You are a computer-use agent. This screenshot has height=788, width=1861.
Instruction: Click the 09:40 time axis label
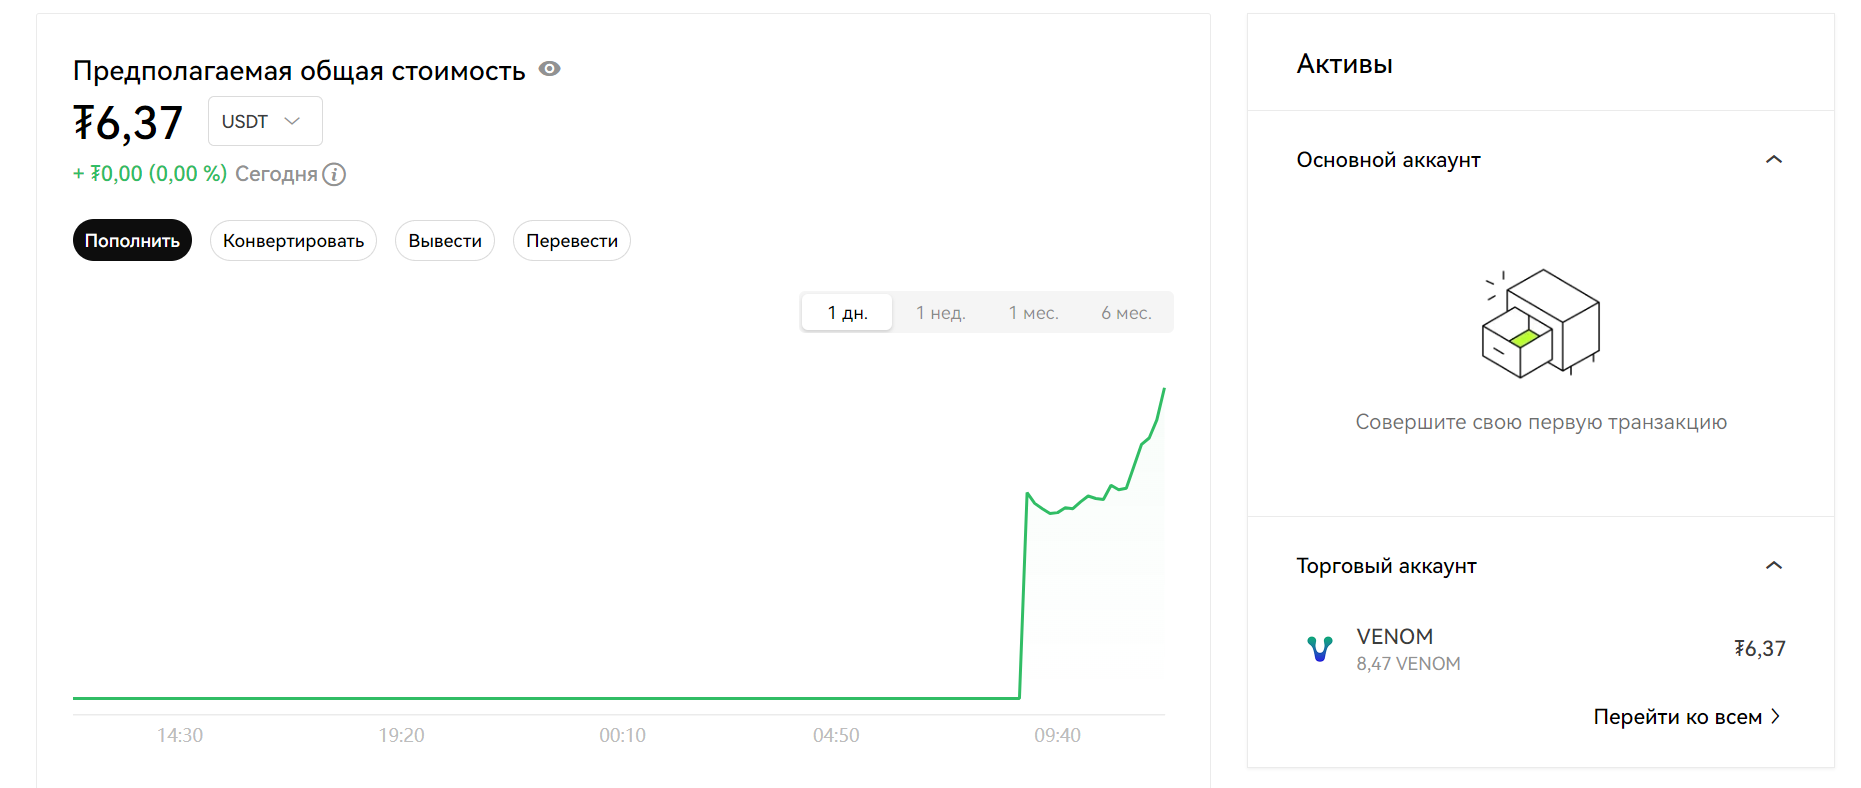[x=1057, y=736]
